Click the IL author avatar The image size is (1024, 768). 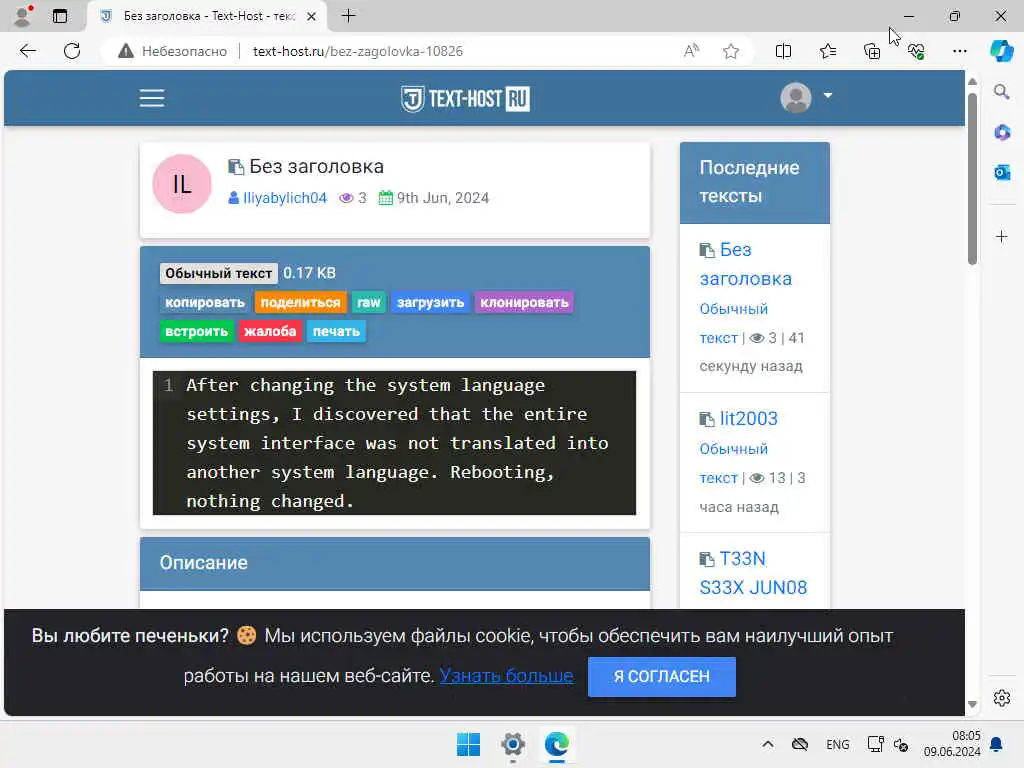click(182, 184)
